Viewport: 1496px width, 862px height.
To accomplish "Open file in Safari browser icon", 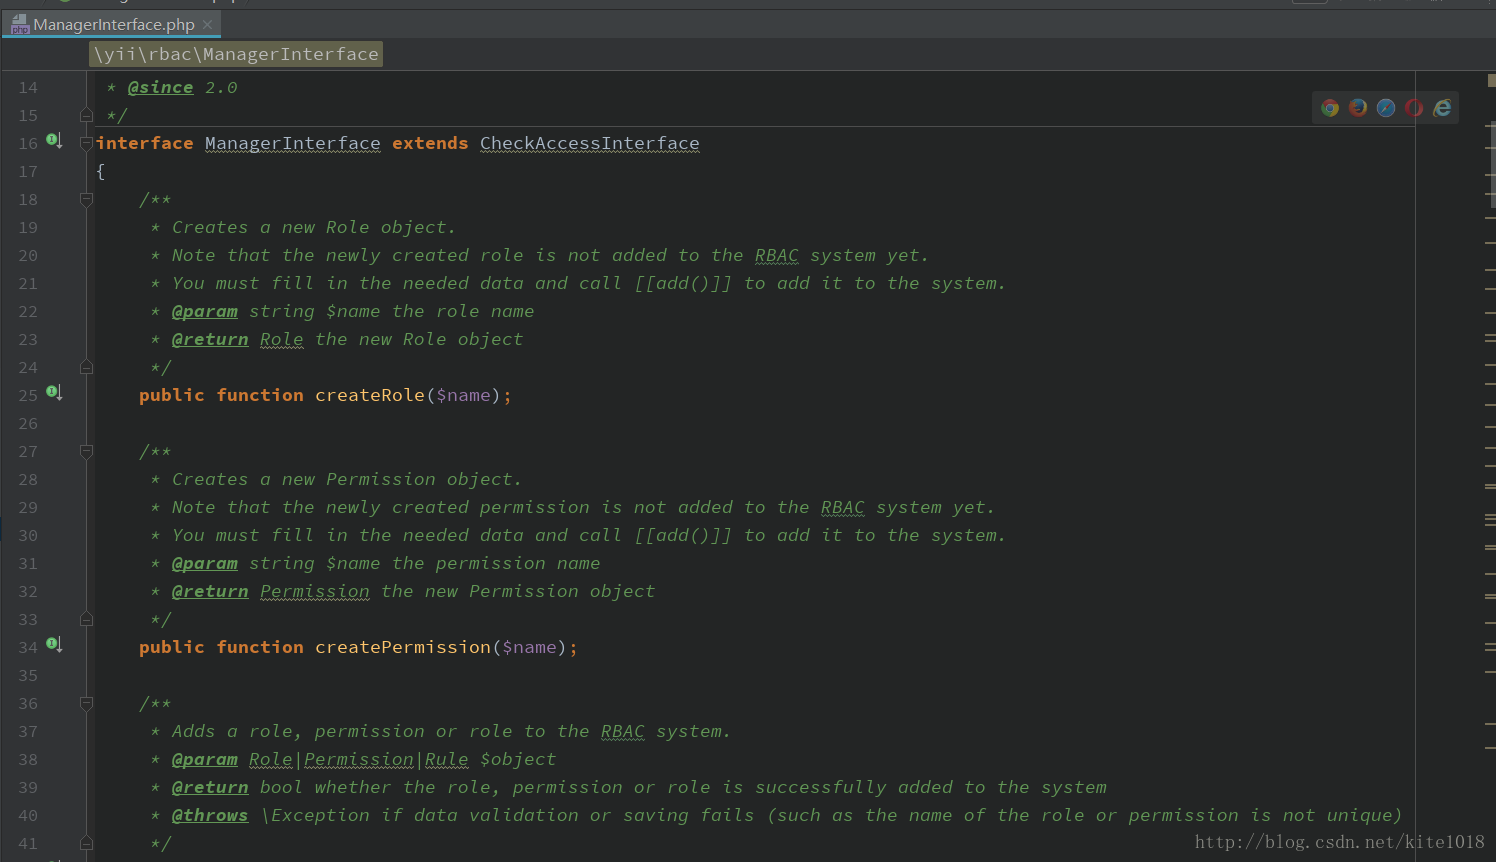I will [1386, 108].
